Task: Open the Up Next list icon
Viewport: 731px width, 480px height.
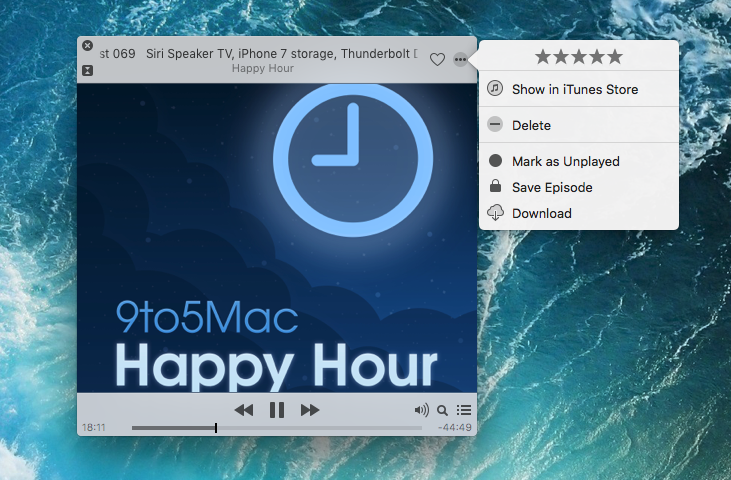Action: coord(464,409)
